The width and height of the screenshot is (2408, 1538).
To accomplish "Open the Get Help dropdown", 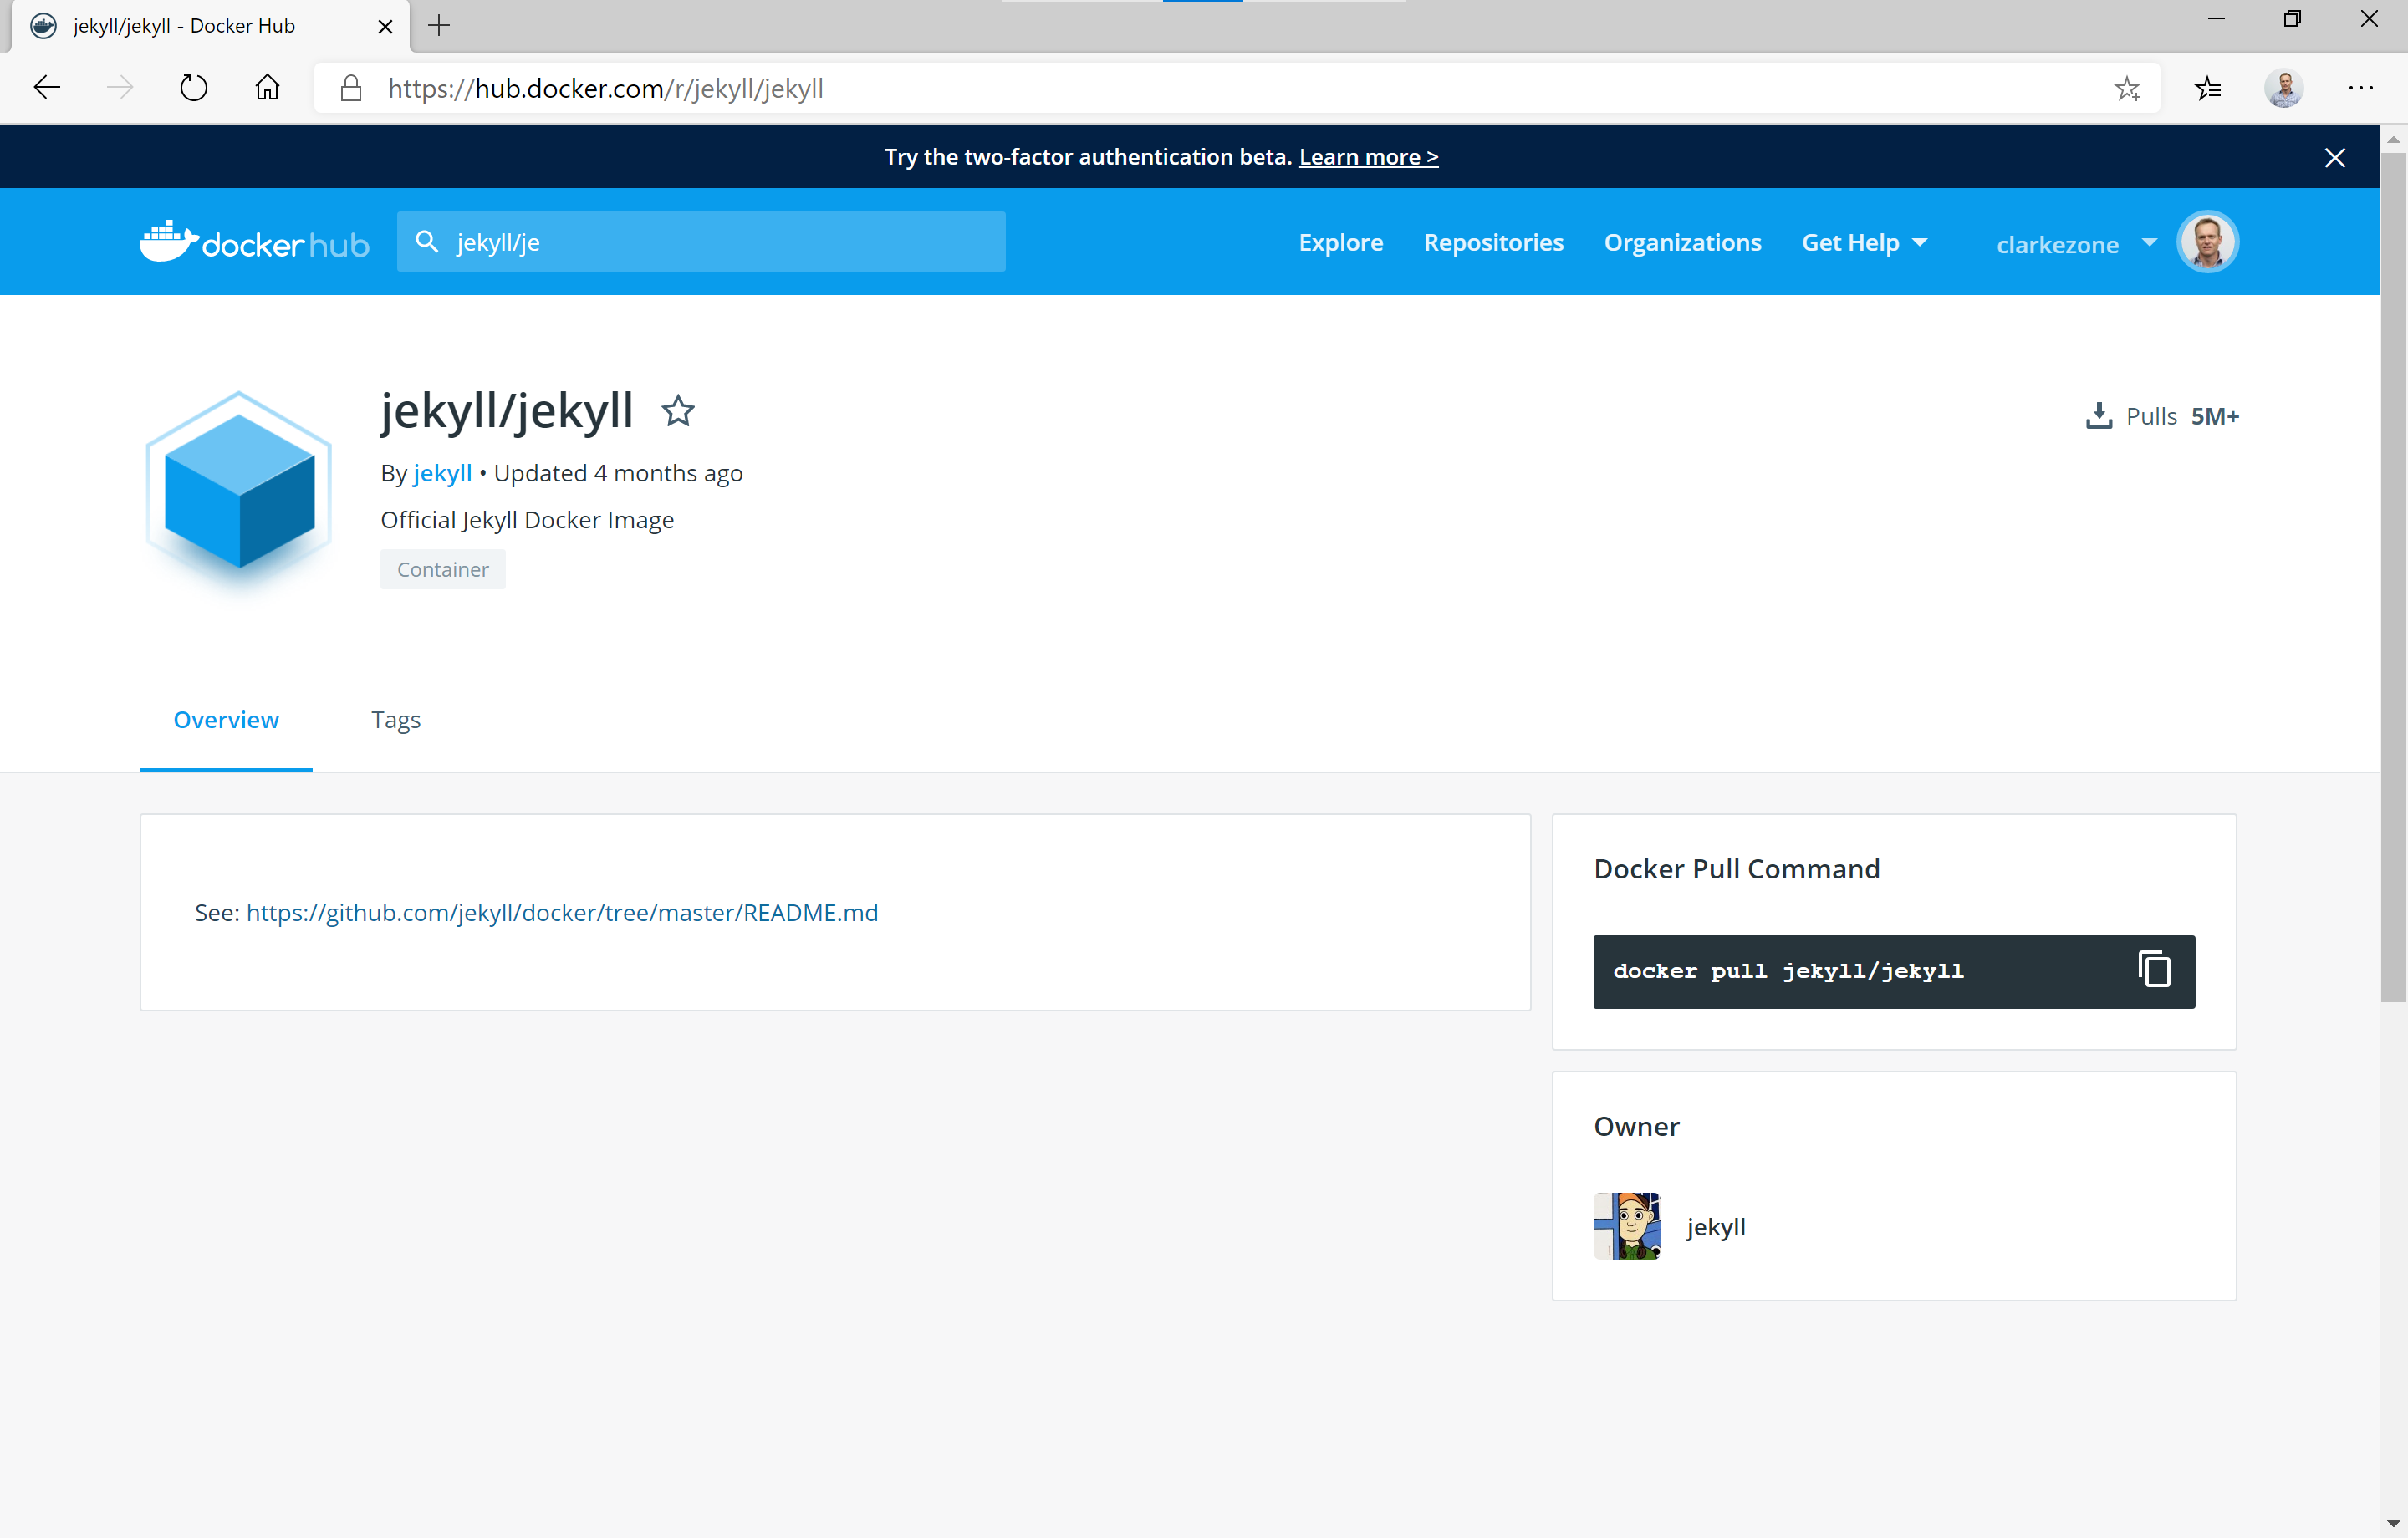I will click(x=1863, y=242).
